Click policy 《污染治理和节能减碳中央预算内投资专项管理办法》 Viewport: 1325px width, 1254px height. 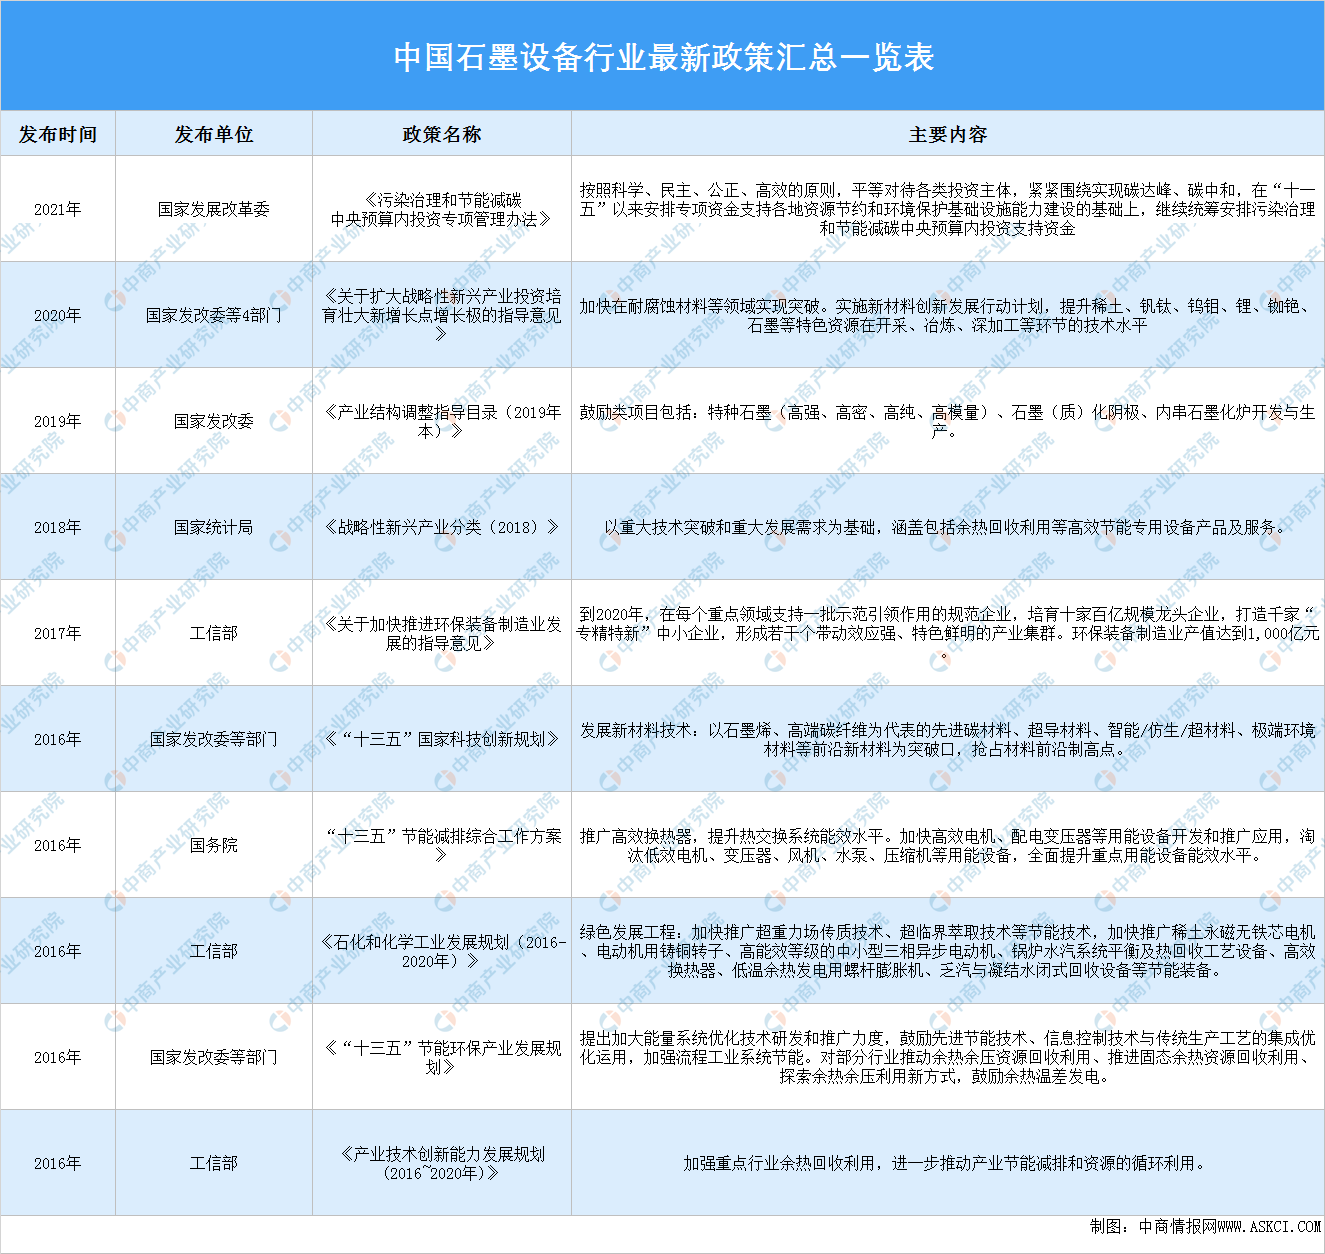[x=442, y=209]
